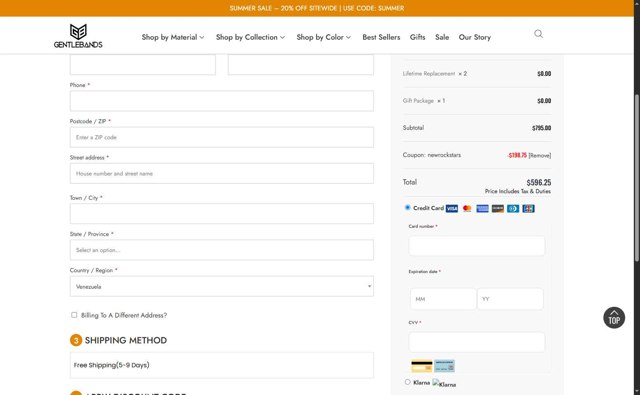The height and width of the screenshot is (395, 640).
Task: Focus the Town / City field
Action: [x=222, y=213]
